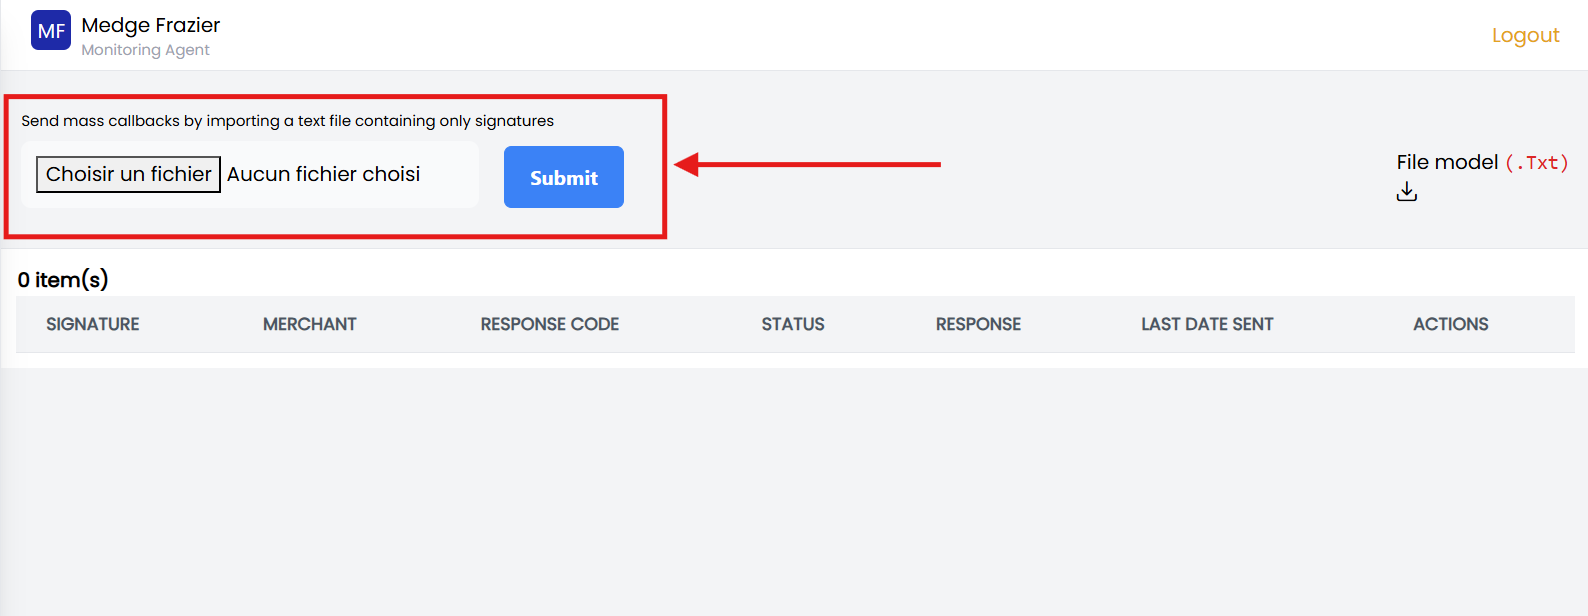Click the download icon under File model
The height and width of the screenshot is (616, 1588).
pos(1407,191)
